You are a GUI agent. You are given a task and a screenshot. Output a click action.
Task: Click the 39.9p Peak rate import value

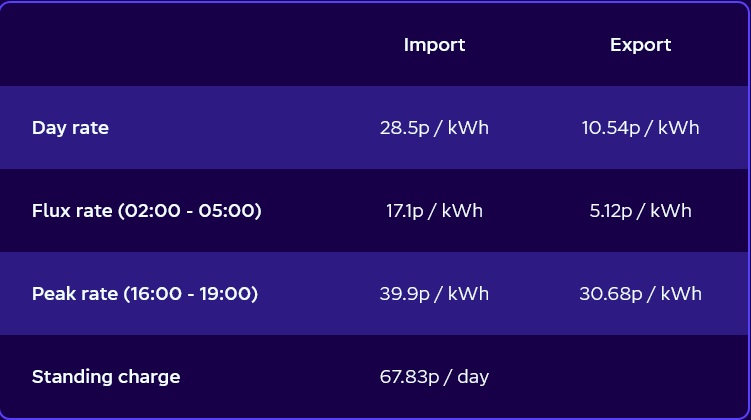434,294
